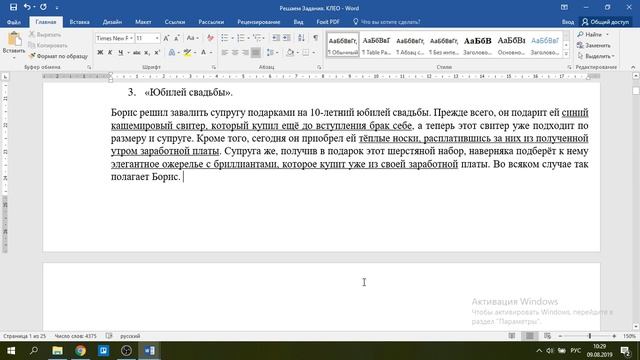This screenshot has height=360, width=640.
Task: Apply text effects with the glowing A icon
Action: [172, 52]
